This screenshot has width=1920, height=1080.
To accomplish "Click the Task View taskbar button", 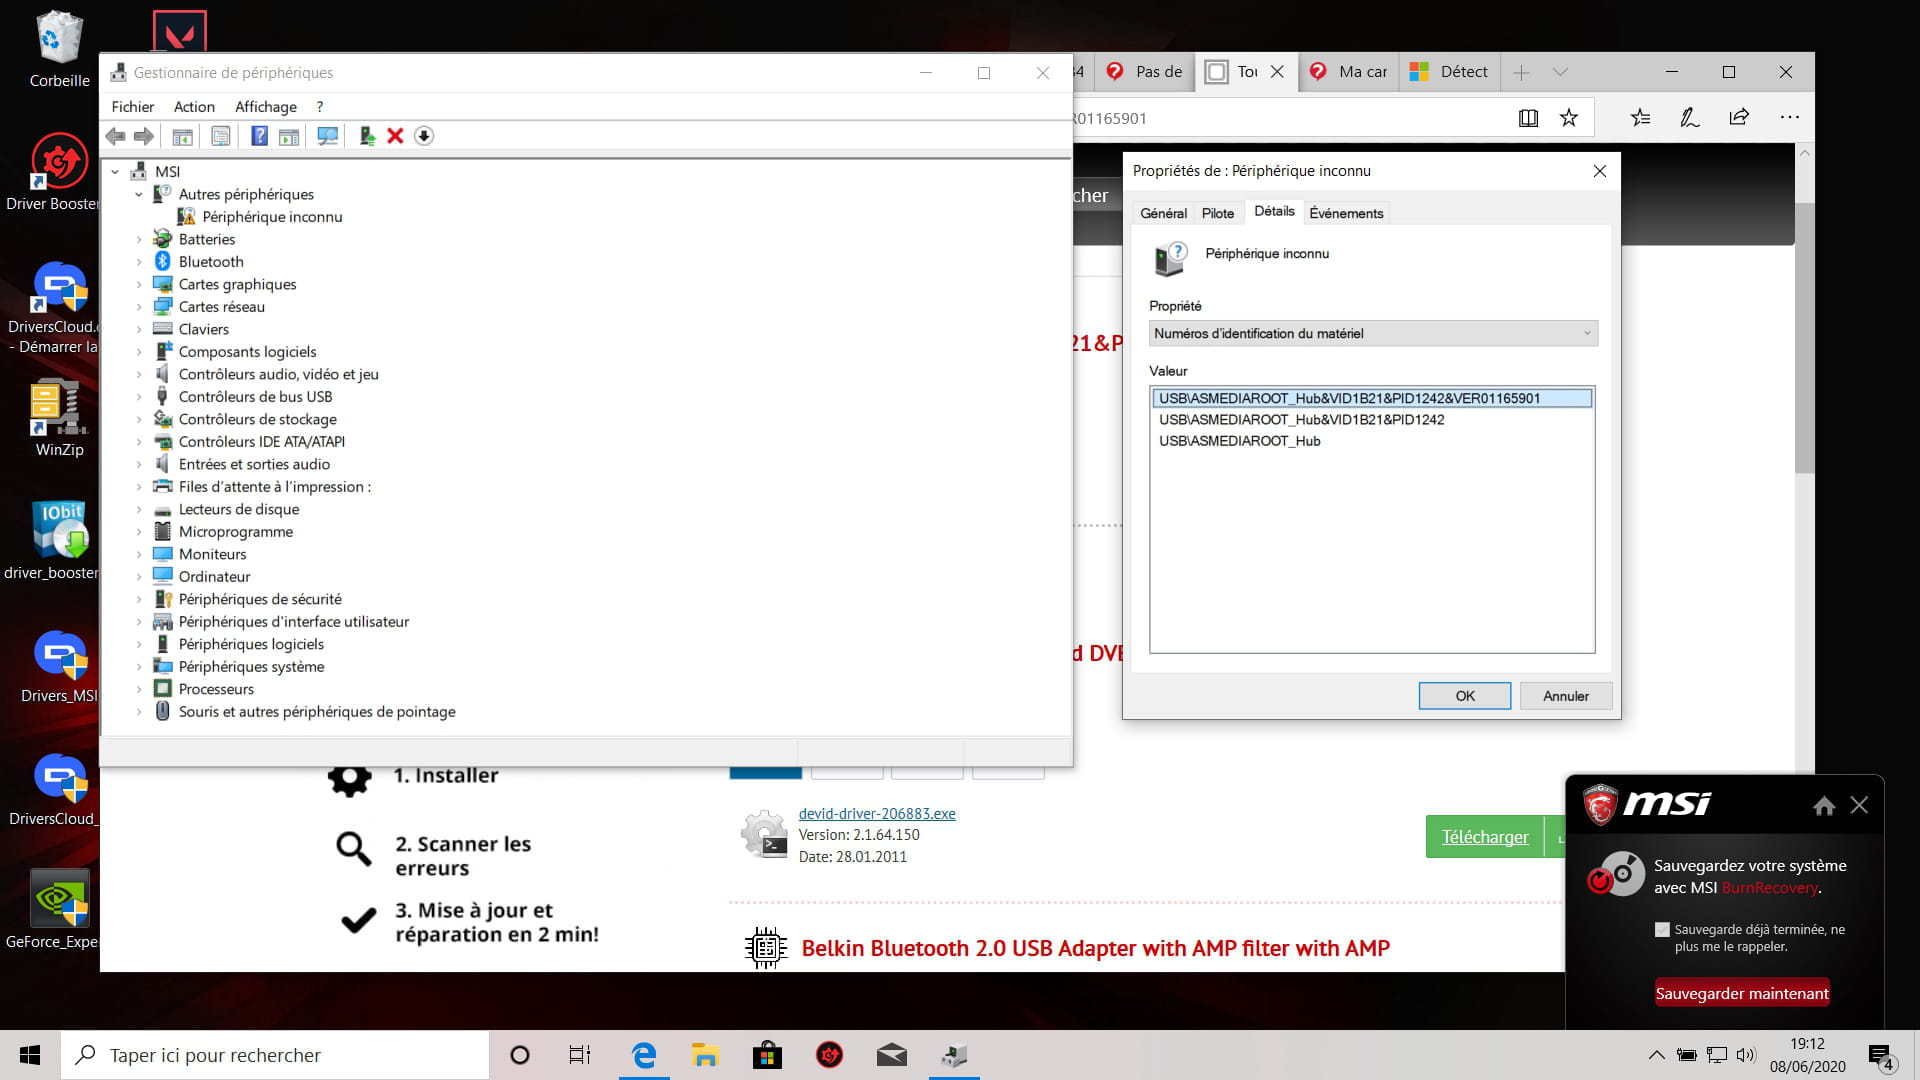I will point(580,1055).
